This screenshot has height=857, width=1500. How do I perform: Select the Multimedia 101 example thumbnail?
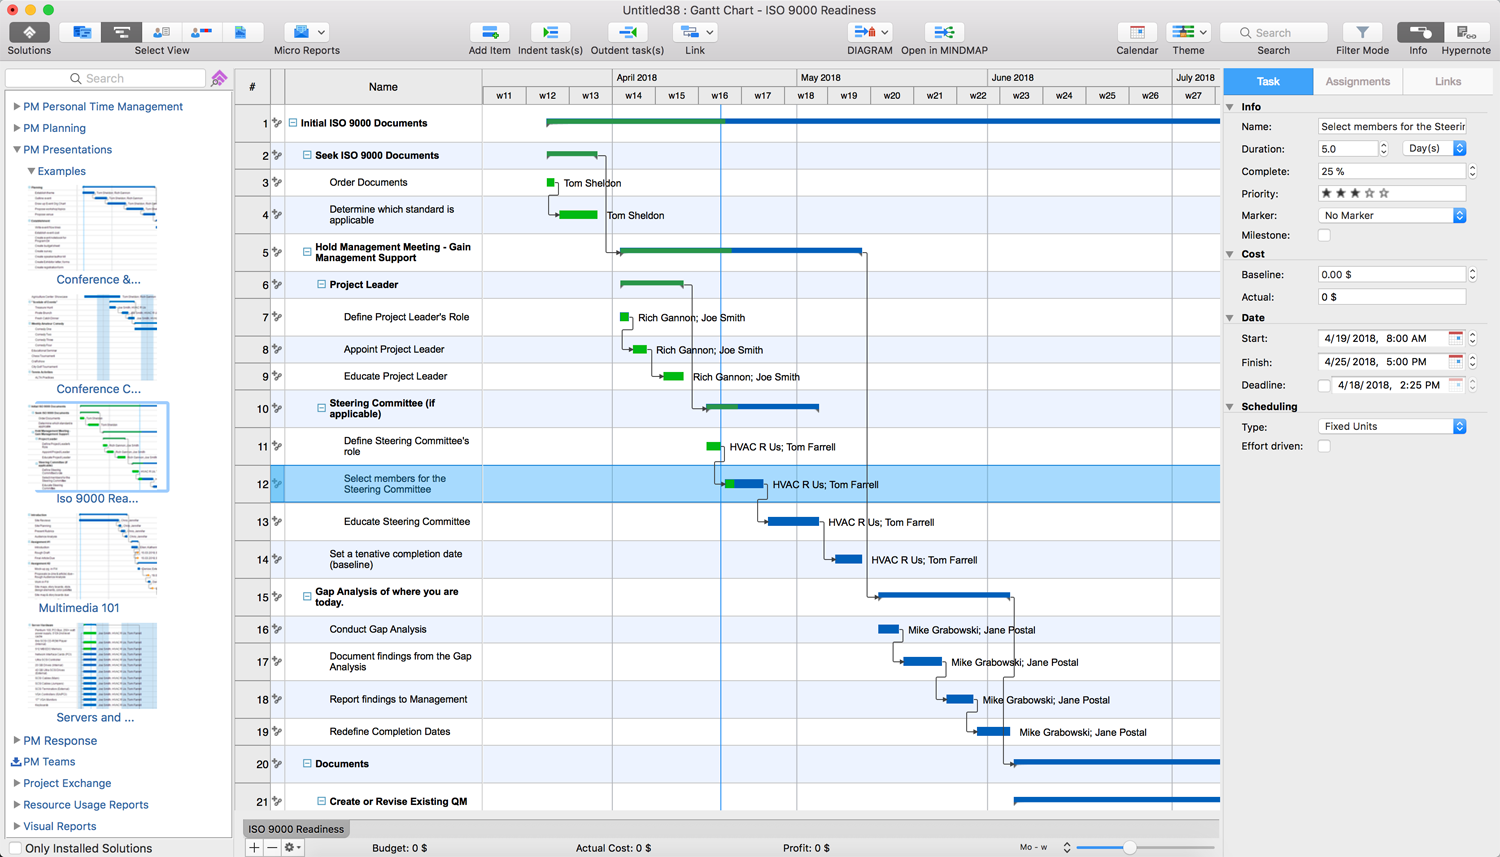[x=93, y=556]
